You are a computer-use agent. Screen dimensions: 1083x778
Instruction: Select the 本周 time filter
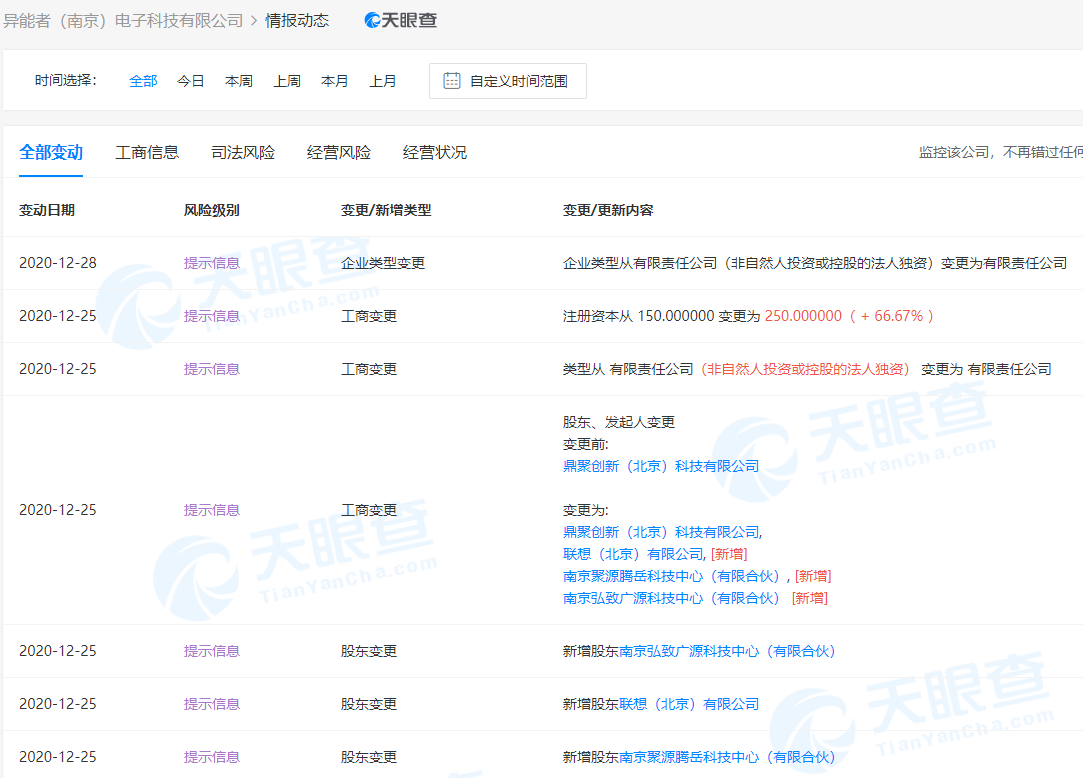(239, 81)
